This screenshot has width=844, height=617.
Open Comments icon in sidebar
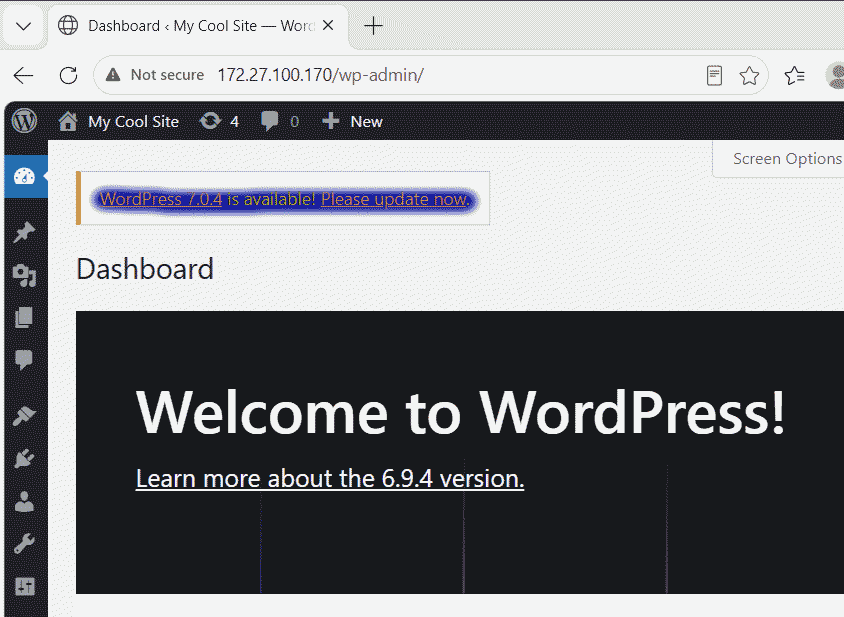pos(24,360)
